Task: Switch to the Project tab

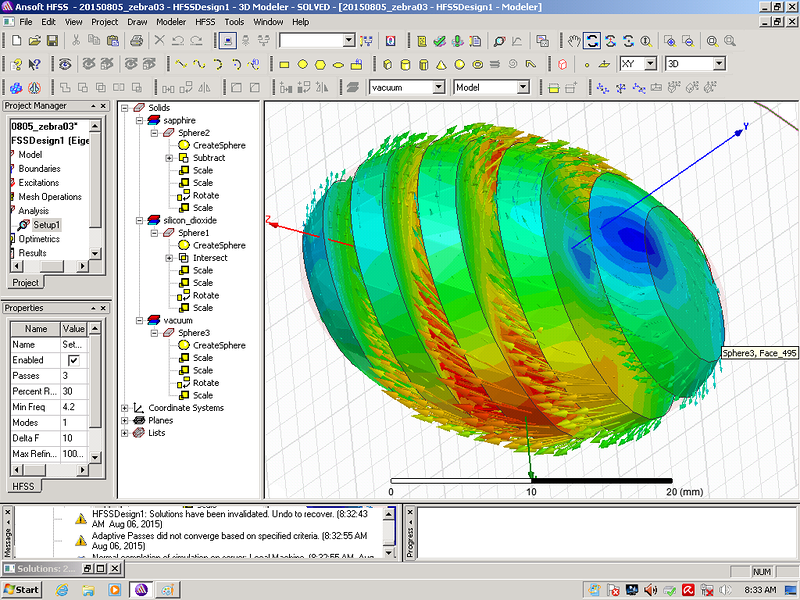Action: coord(26,283)
